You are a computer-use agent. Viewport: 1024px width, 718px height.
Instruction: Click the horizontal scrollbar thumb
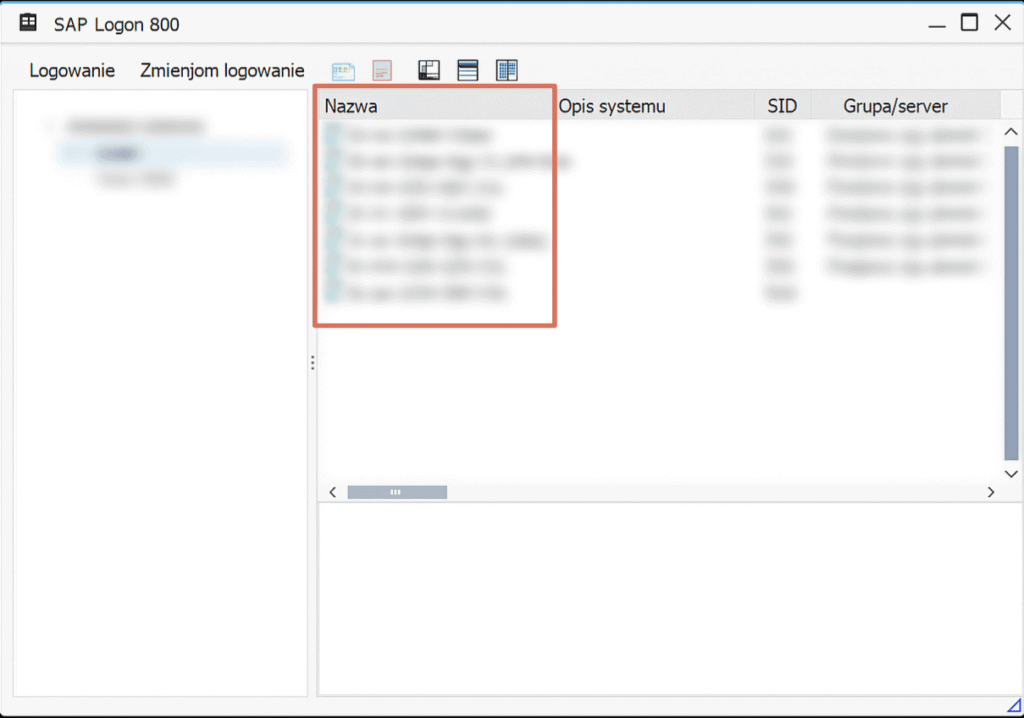(x=397, y=492)
